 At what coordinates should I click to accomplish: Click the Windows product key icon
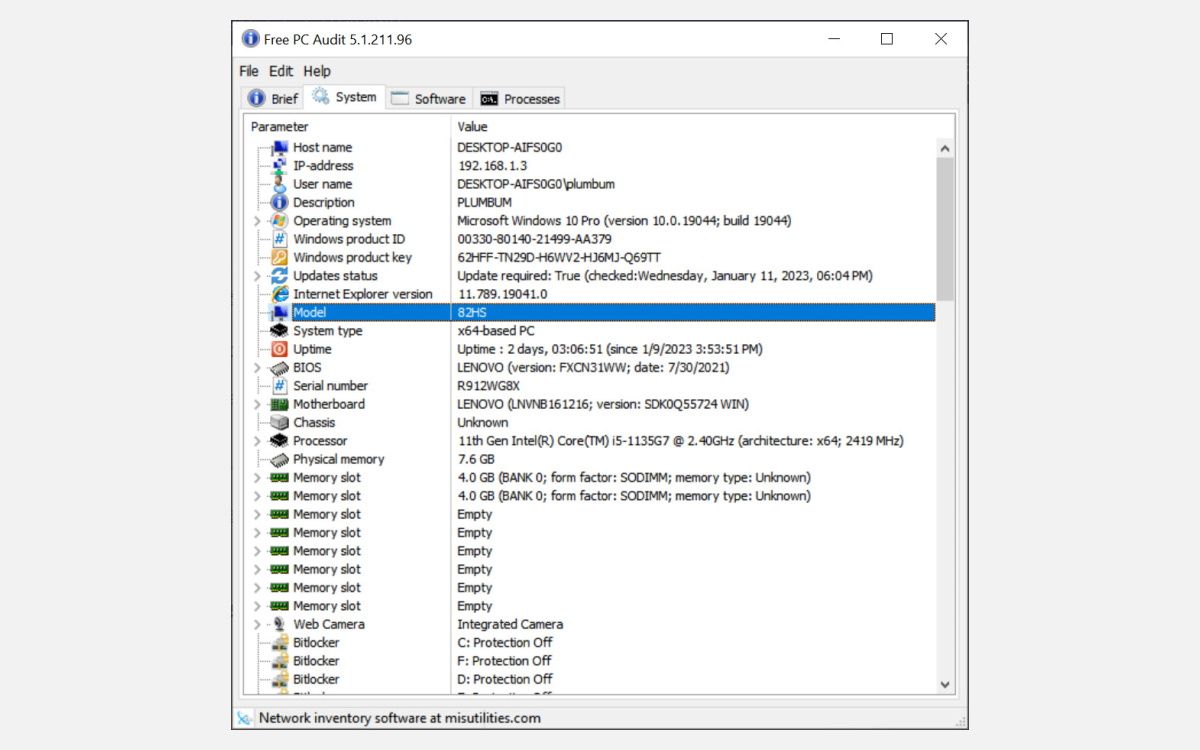pos(281,257)
